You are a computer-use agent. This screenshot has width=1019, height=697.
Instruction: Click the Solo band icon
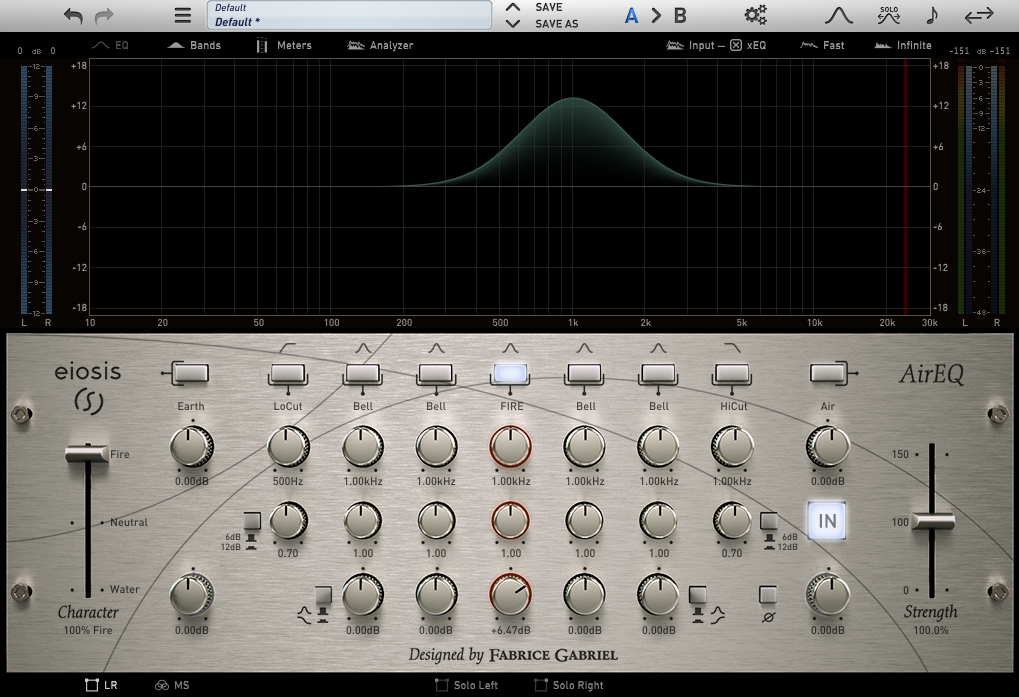(x=887, y=15)
